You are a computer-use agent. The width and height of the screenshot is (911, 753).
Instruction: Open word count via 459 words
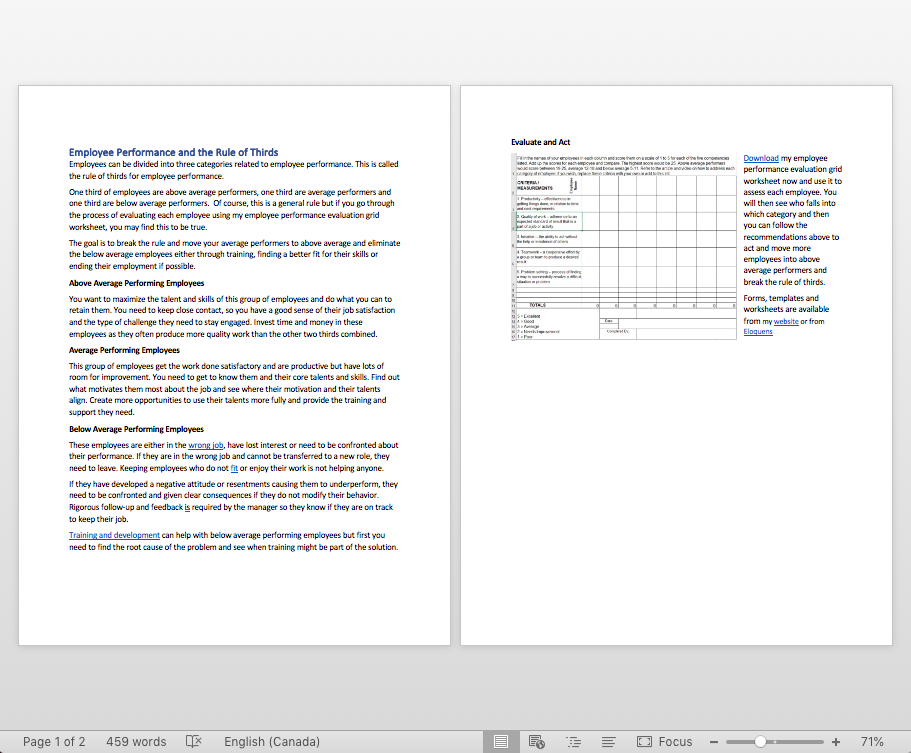[x=136, y=741]
